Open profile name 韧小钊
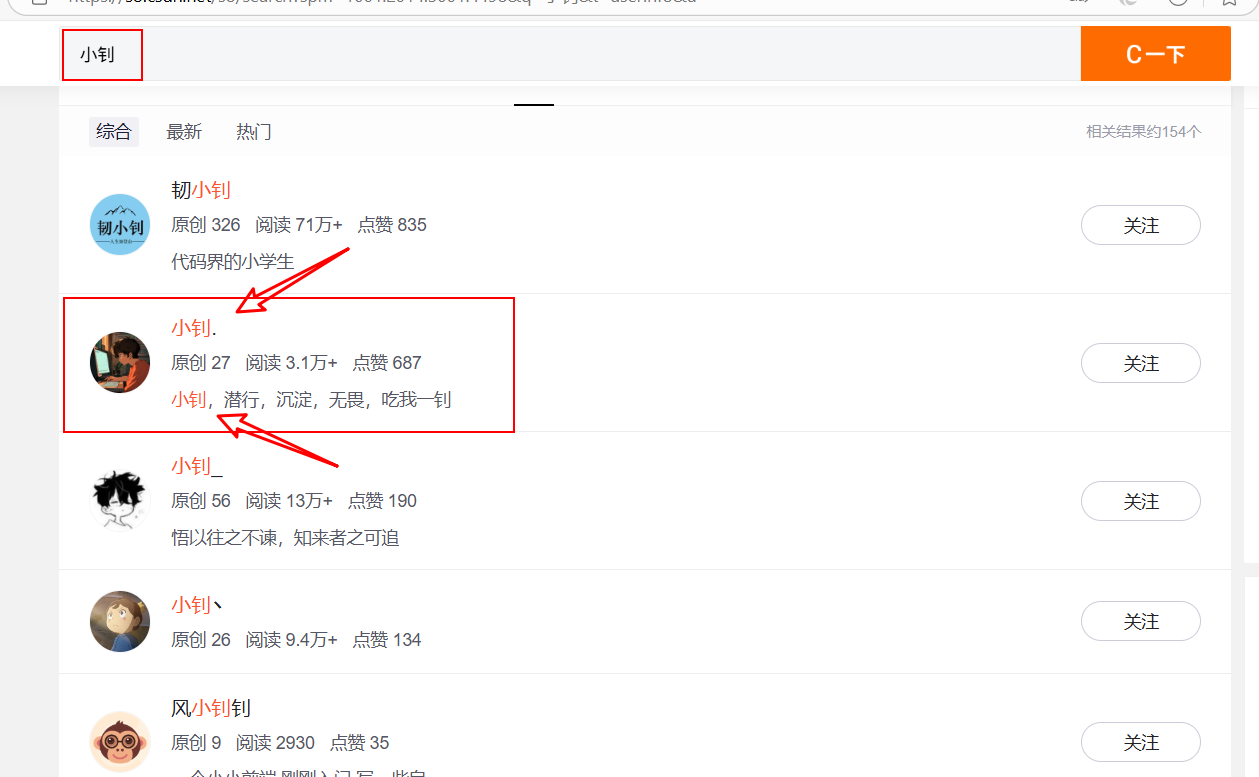Screen dimensions: 1259x777 click(x=201, y=190)
